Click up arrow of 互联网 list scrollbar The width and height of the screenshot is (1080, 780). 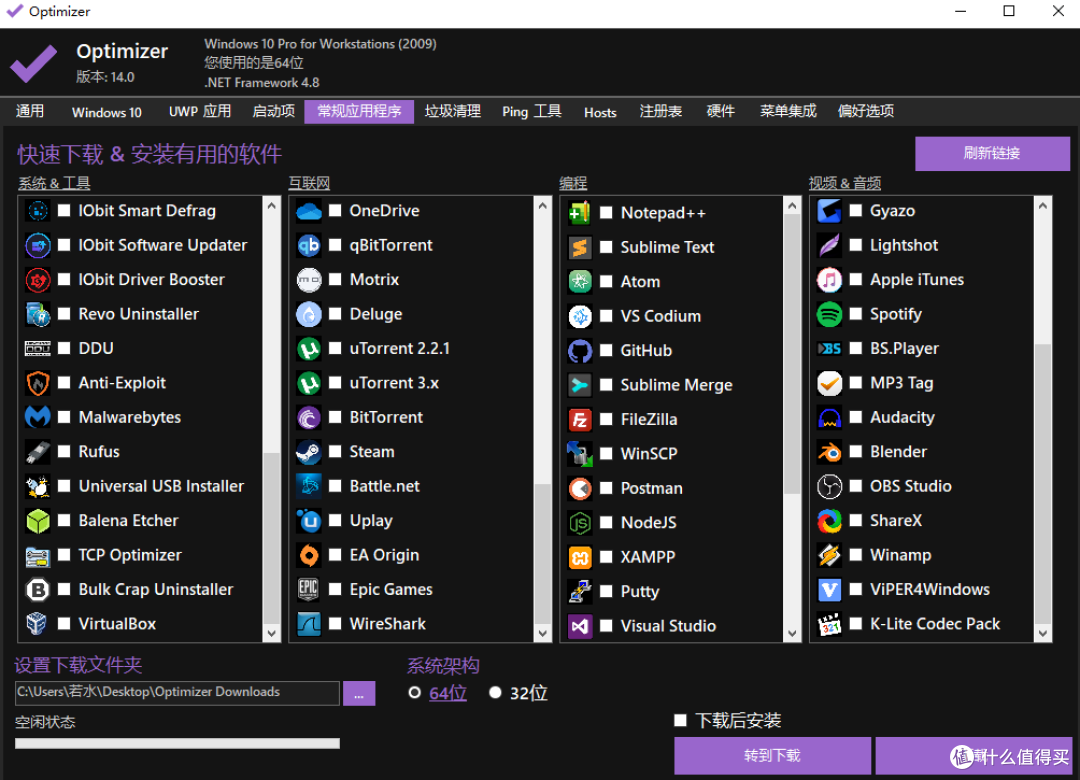(543, 205)
